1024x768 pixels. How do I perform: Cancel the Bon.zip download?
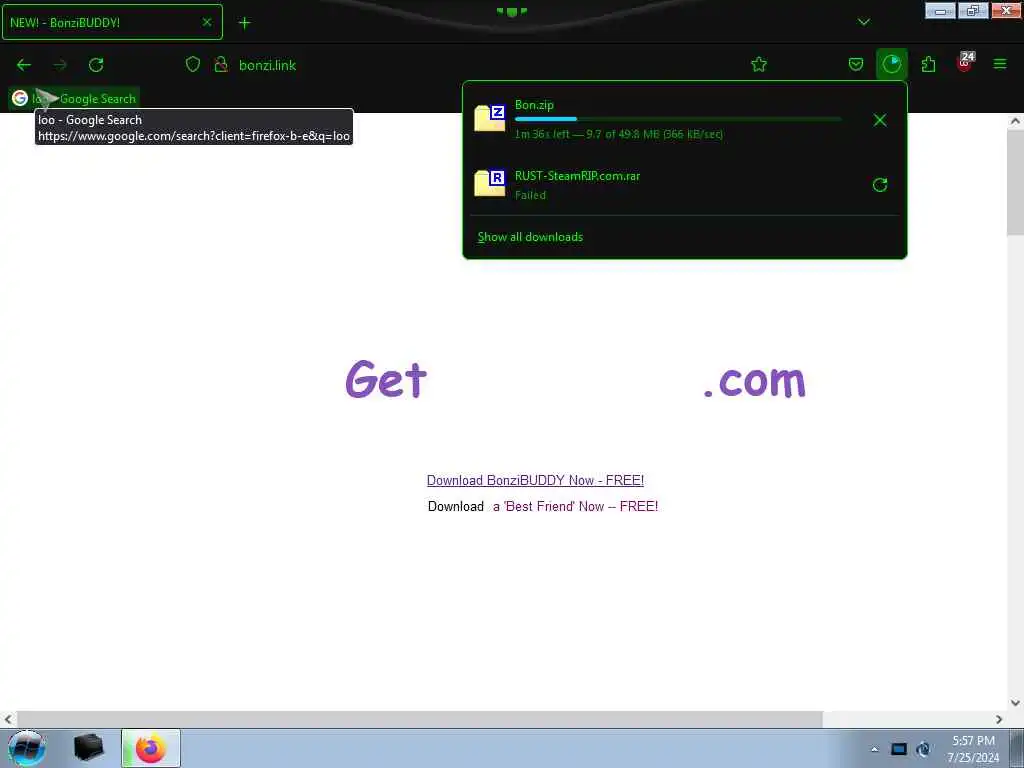tap(880, 120)
